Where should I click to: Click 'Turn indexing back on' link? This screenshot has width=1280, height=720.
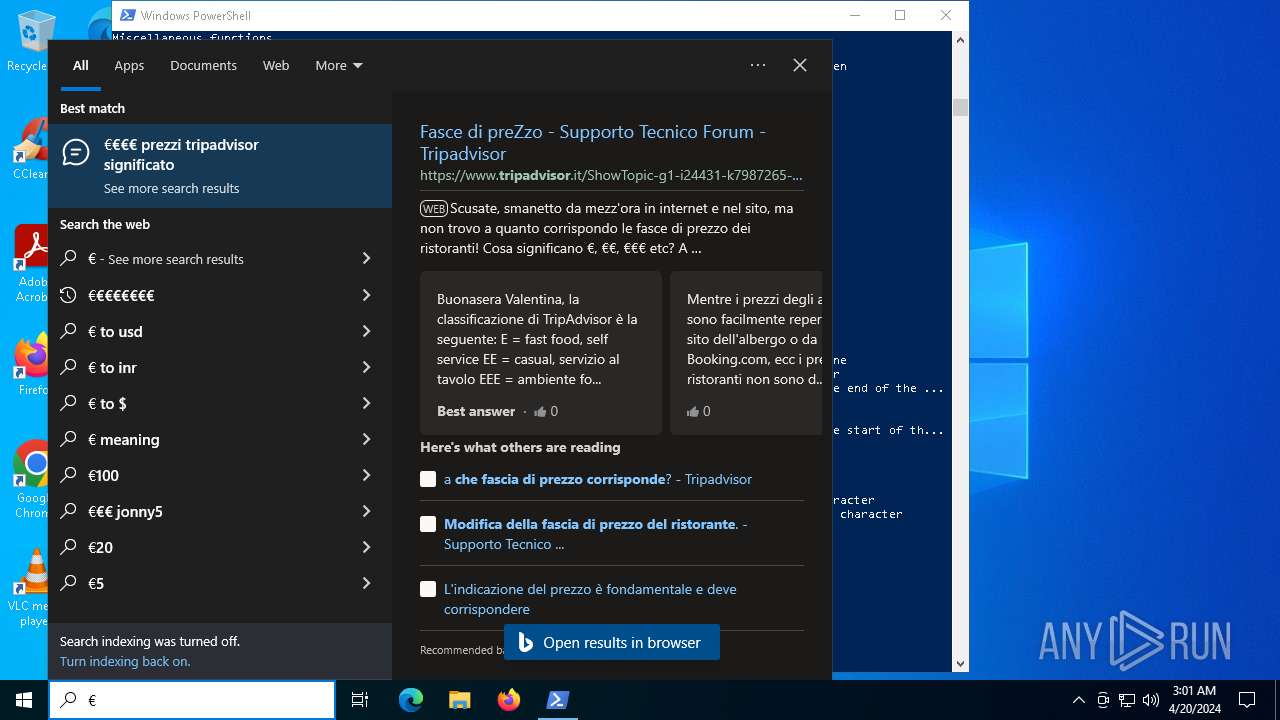point(125,661)
